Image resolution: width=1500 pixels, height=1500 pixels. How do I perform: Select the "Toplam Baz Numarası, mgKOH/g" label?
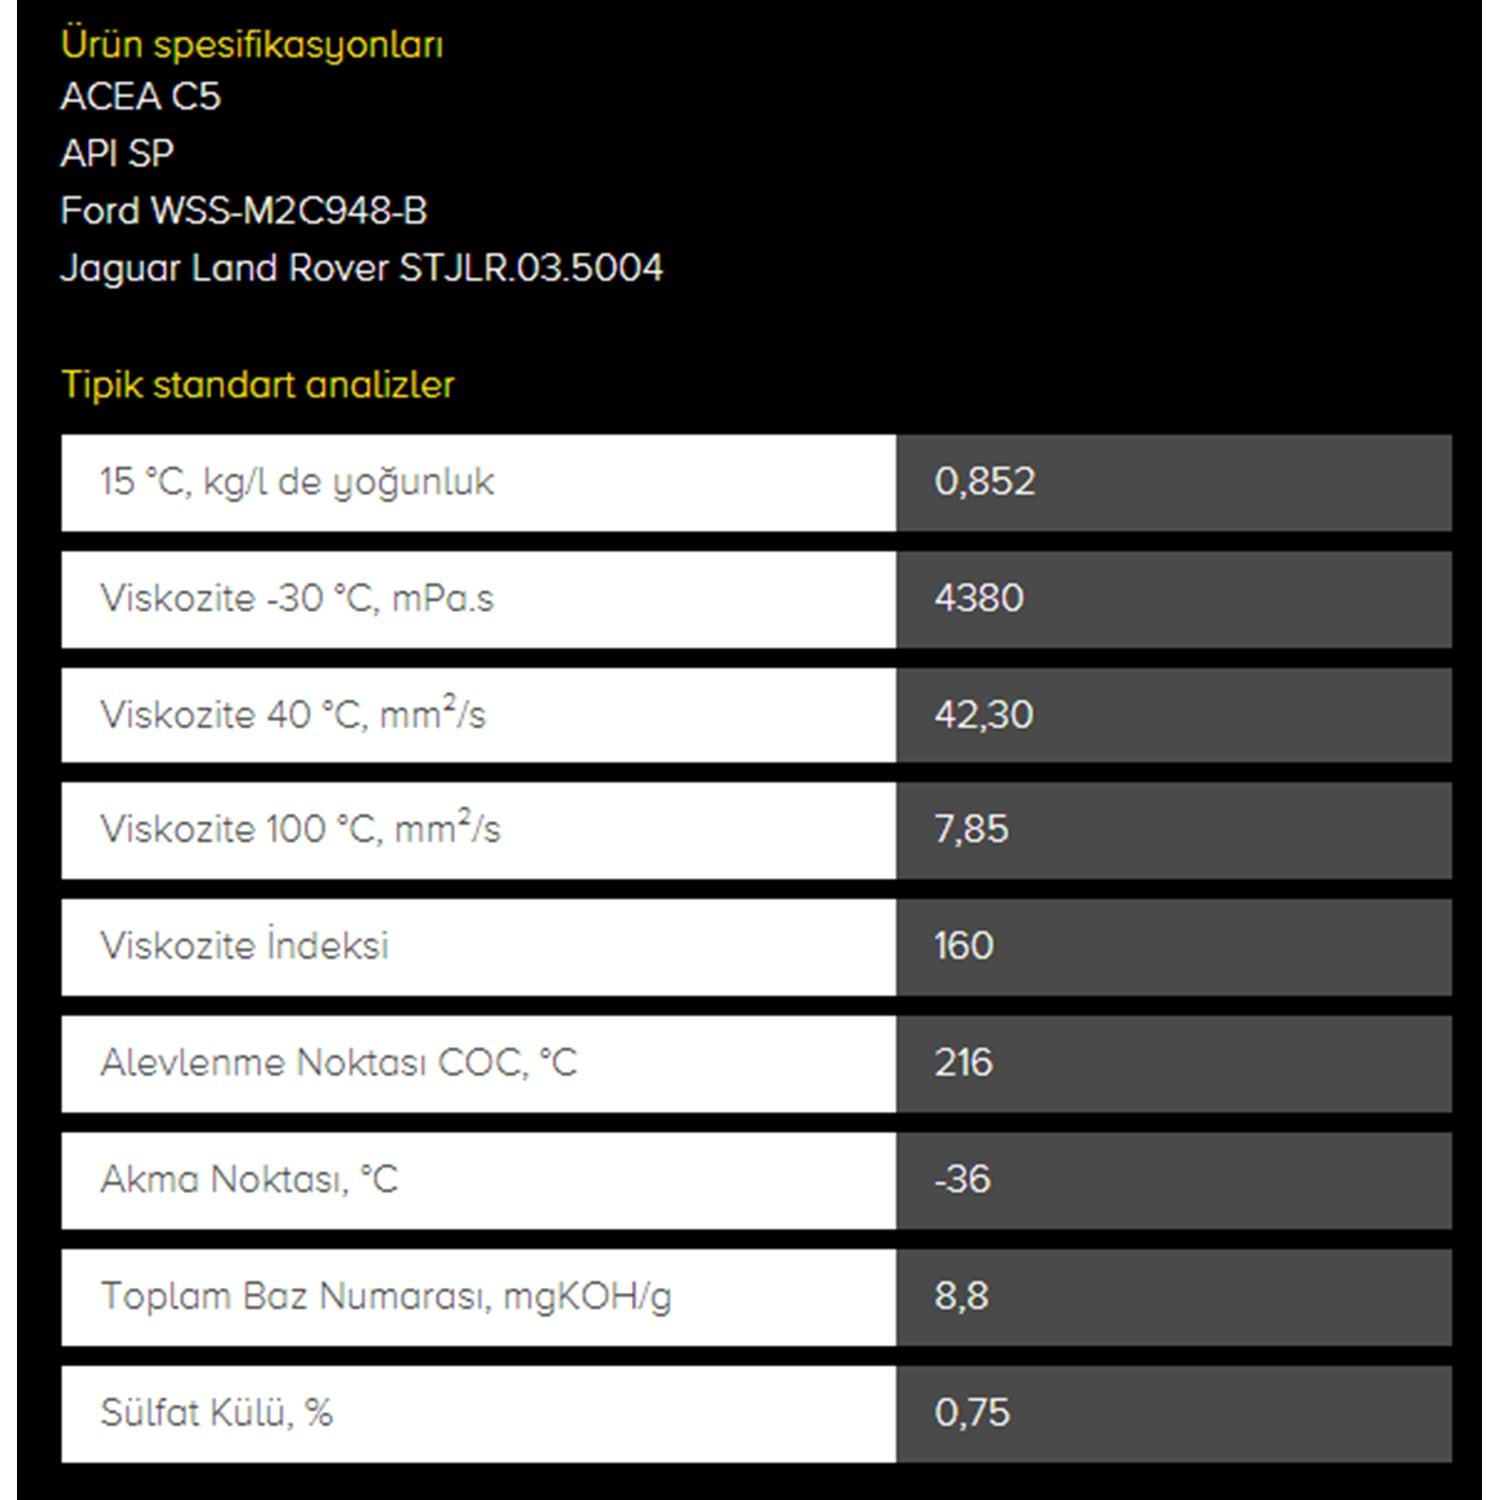point(386,1296)
